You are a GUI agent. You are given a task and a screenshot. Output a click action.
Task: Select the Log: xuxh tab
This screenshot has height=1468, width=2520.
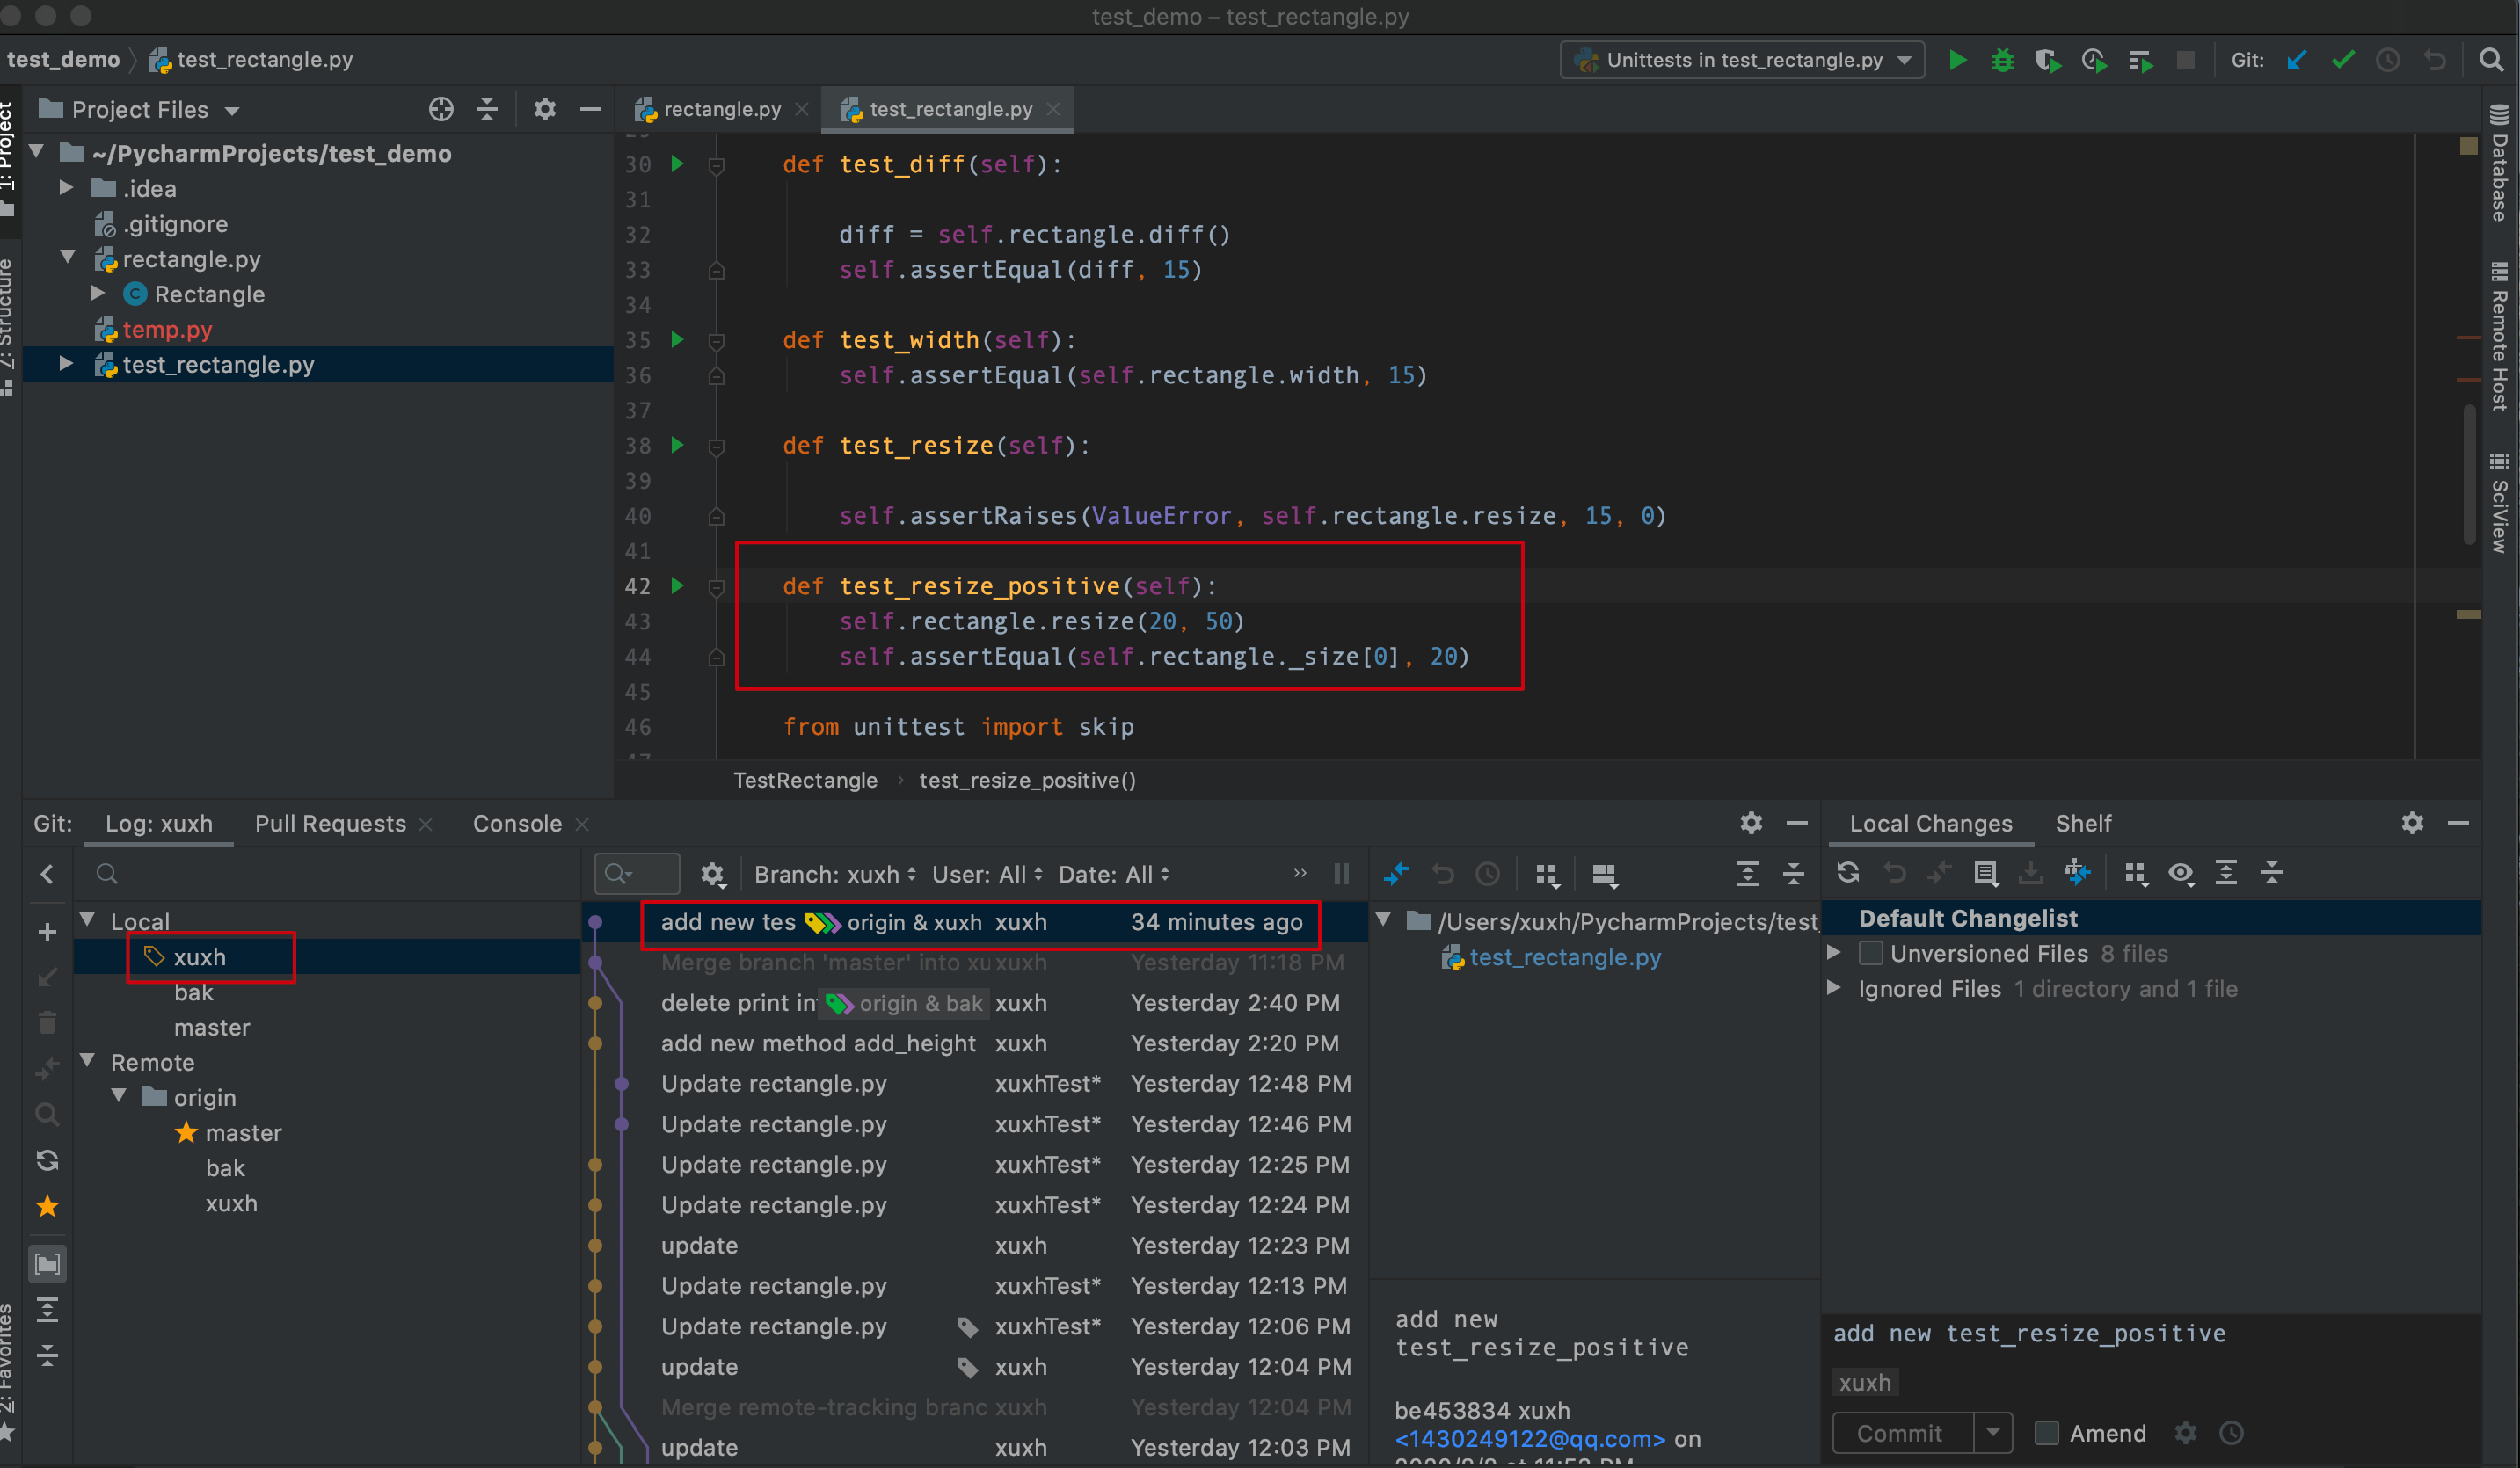tap(159, 823)
